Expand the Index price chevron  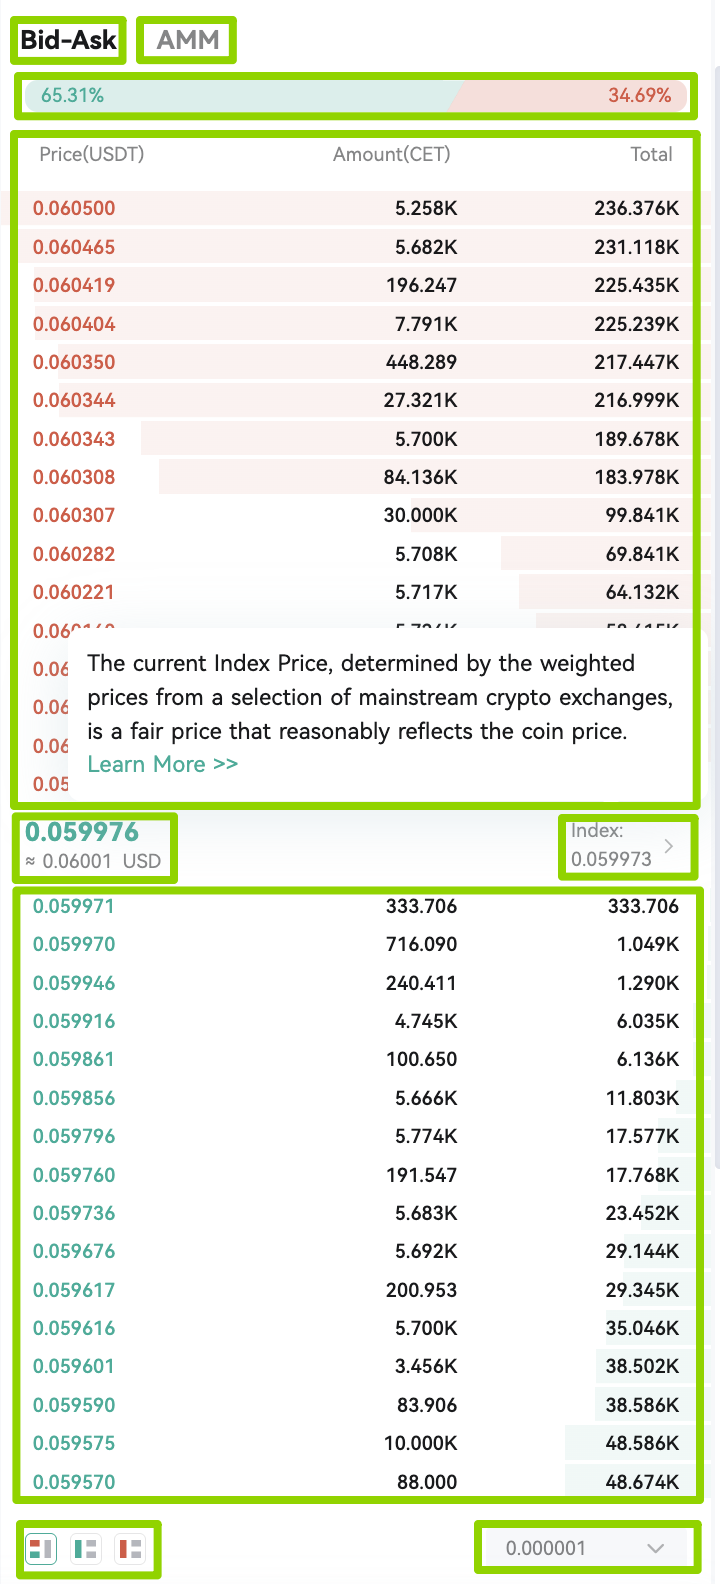click(x=669, y=846)
